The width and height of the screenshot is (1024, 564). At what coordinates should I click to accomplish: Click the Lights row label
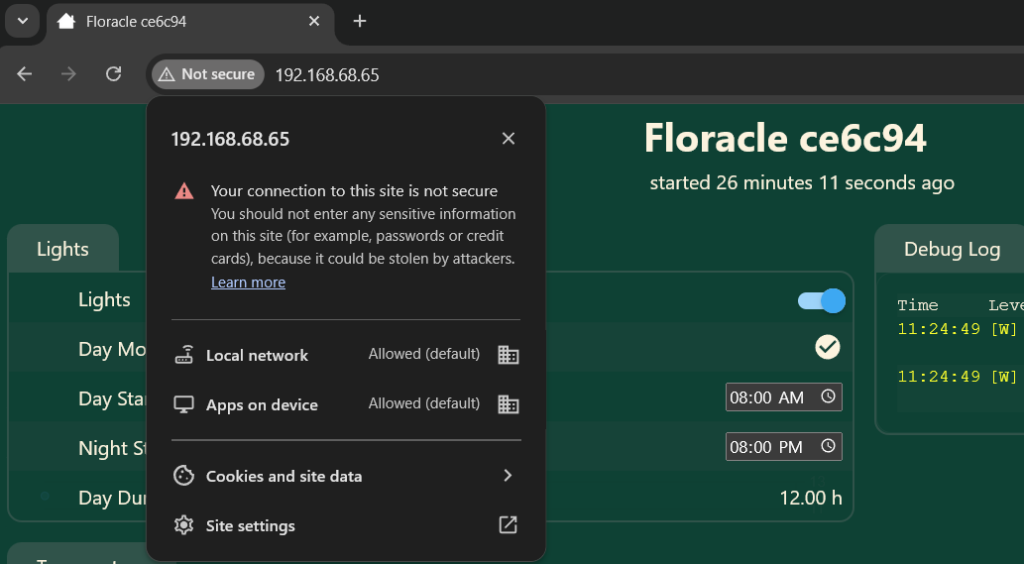104,300
